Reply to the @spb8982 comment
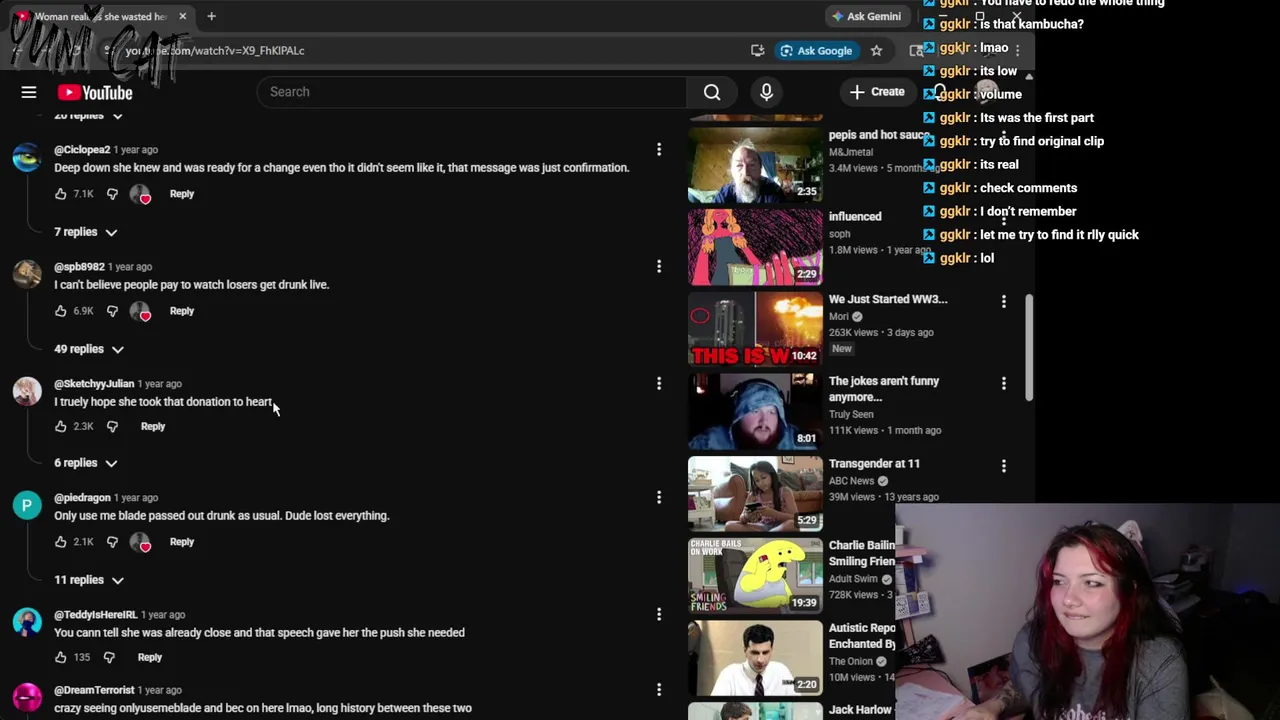This screenshot has width=1280, height=720. coord(181,311)
